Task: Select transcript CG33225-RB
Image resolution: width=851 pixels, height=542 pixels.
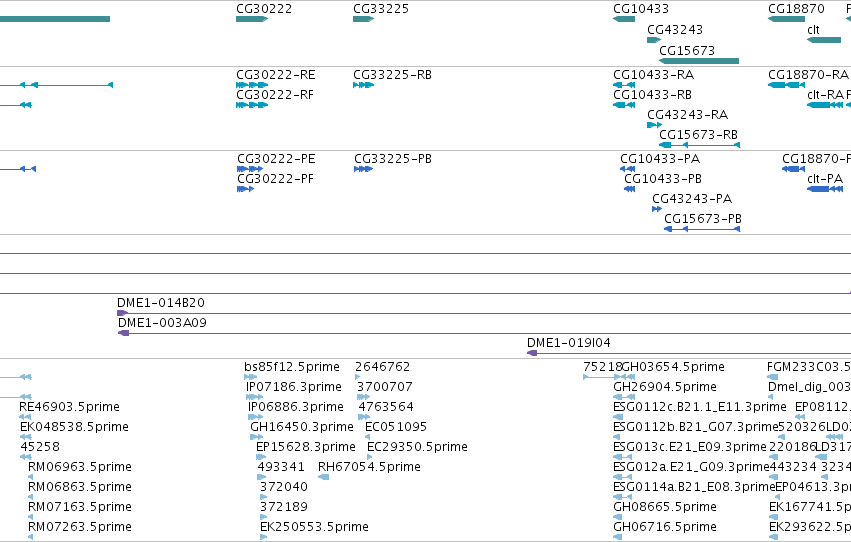Action: [392, 75]
